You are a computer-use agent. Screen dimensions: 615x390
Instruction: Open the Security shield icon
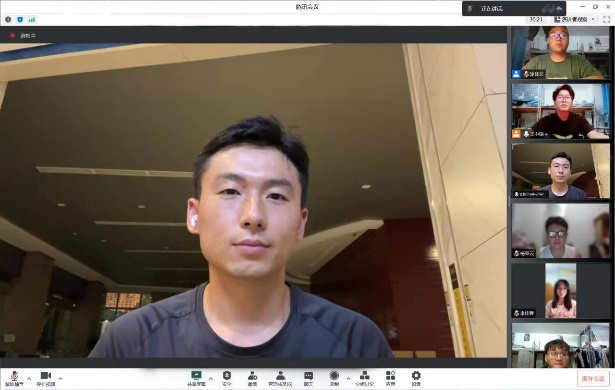coord(227,378)
